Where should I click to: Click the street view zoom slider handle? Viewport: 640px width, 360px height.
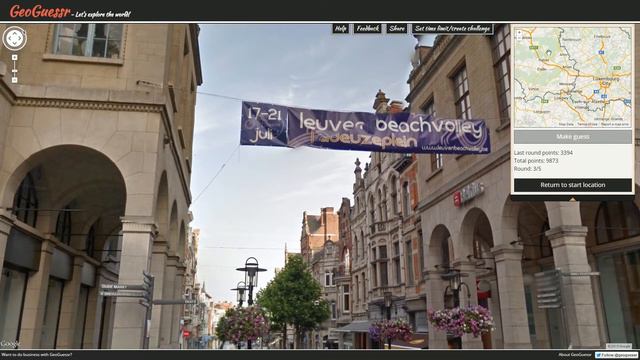coord(14,71)
